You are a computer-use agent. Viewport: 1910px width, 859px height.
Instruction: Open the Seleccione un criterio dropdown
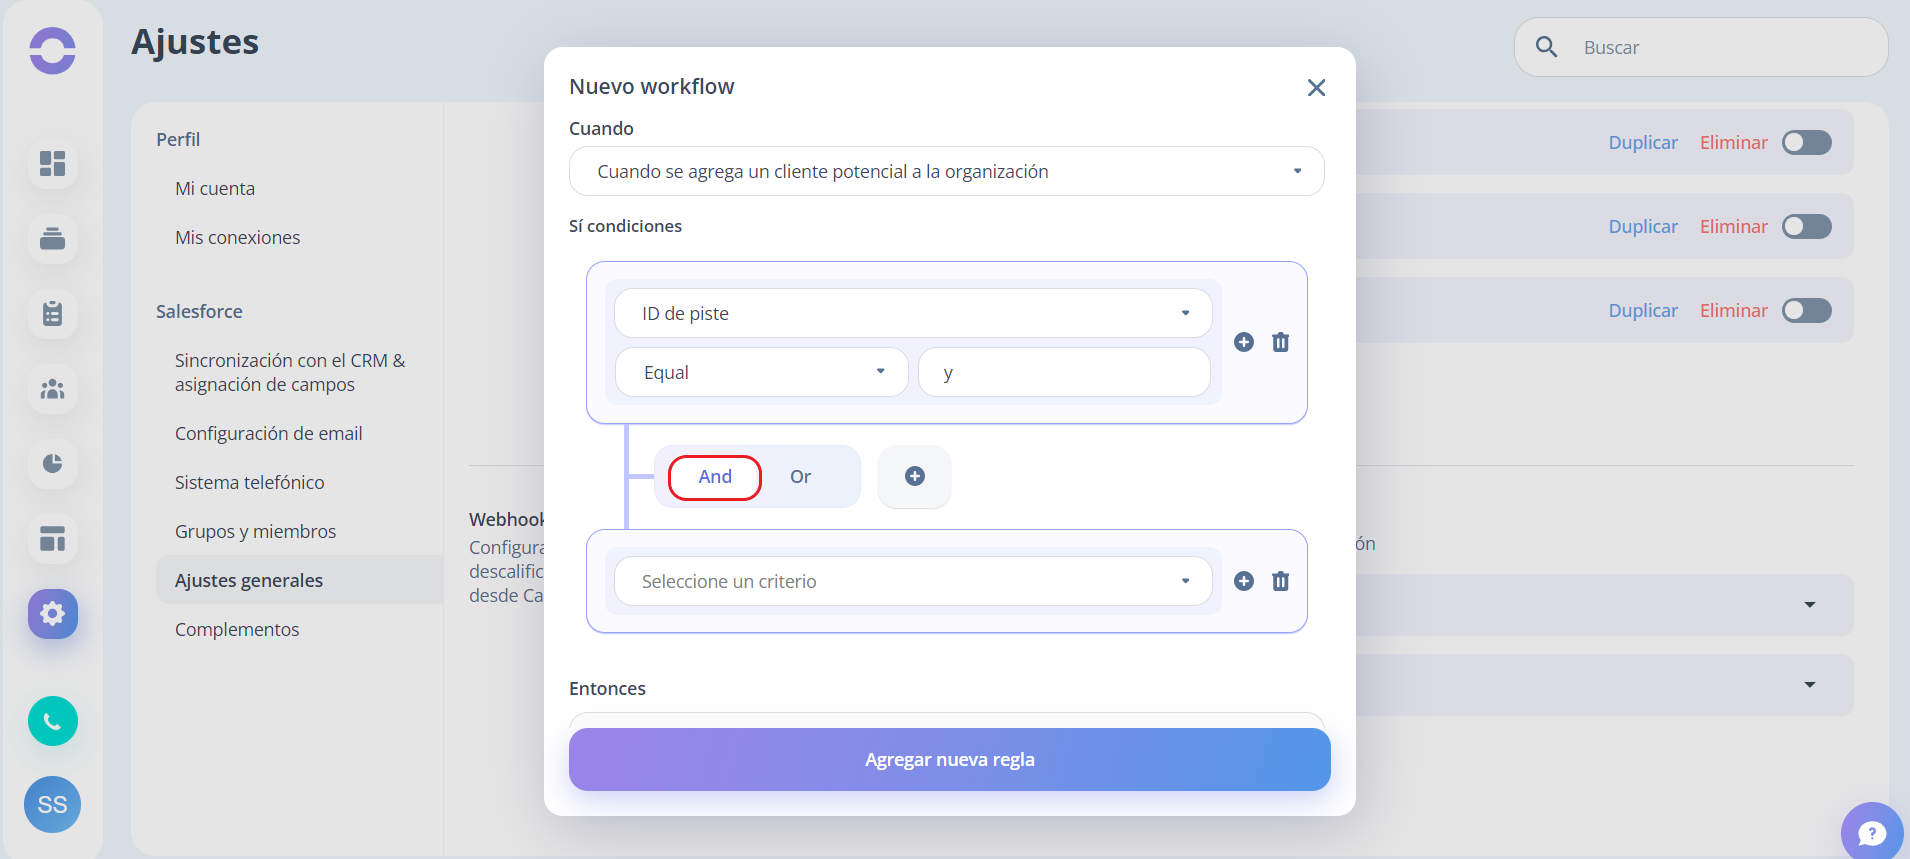[913, 581]
